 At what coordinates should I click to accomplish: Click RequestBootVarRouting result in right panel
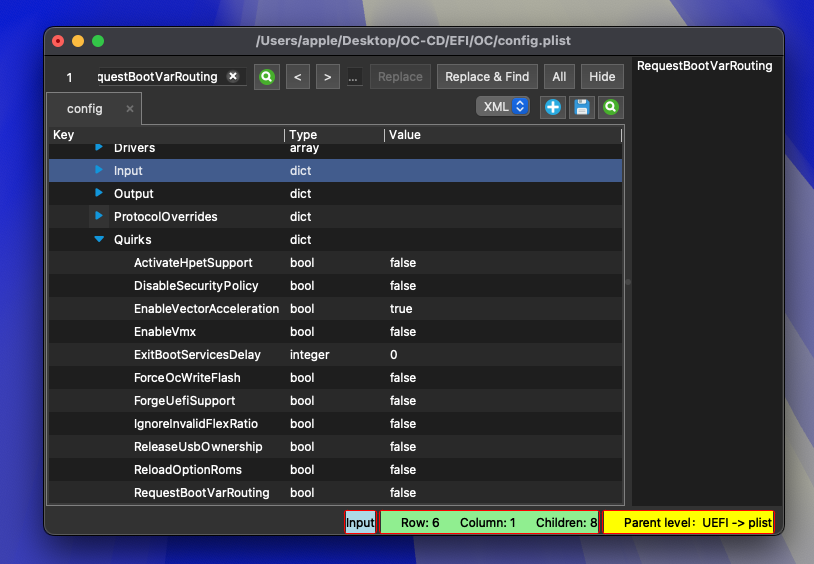(704, 66)
